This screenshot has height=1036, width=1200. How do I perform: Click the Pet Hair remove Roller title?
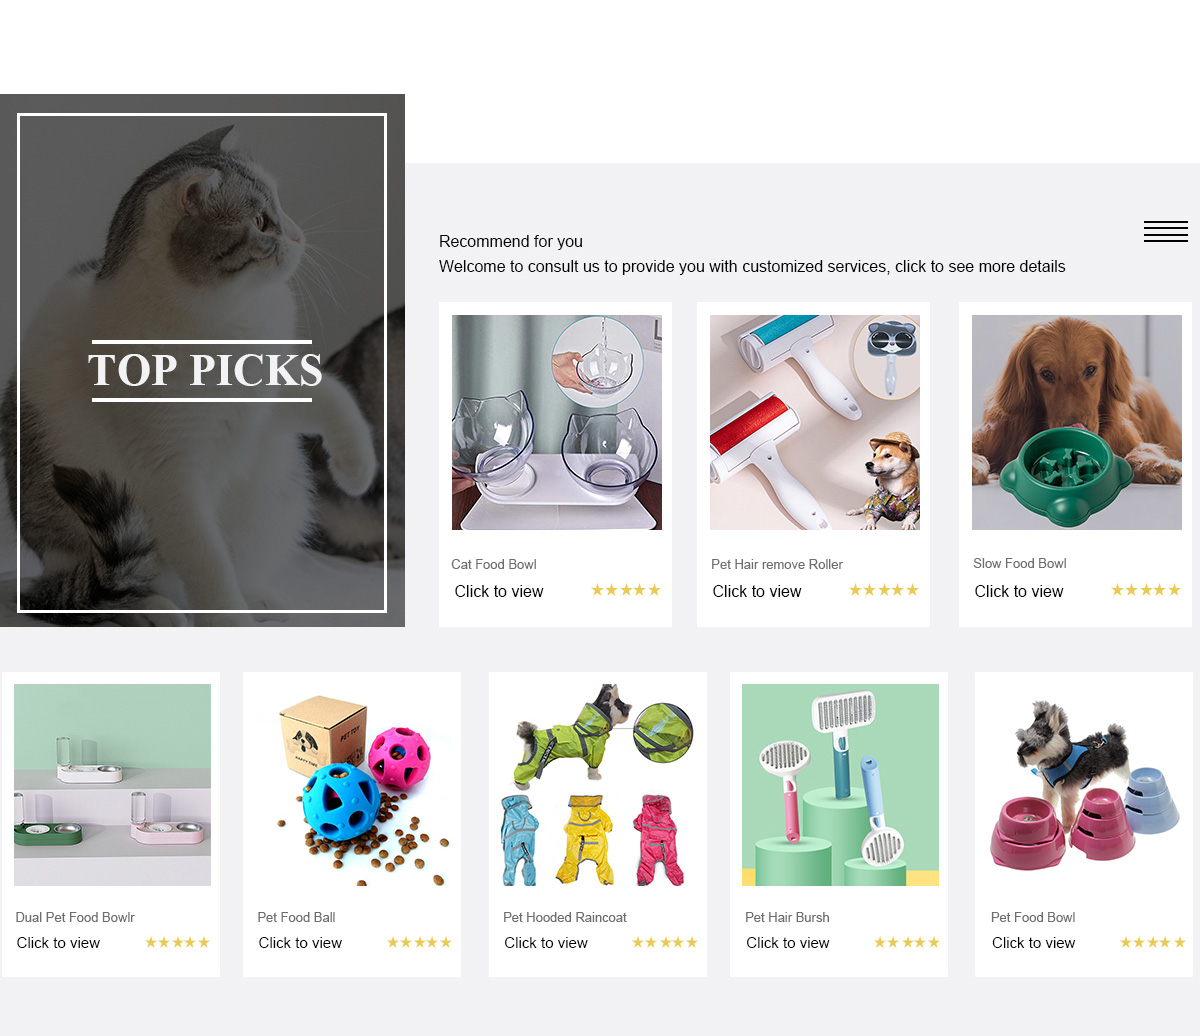click(777, 564)
